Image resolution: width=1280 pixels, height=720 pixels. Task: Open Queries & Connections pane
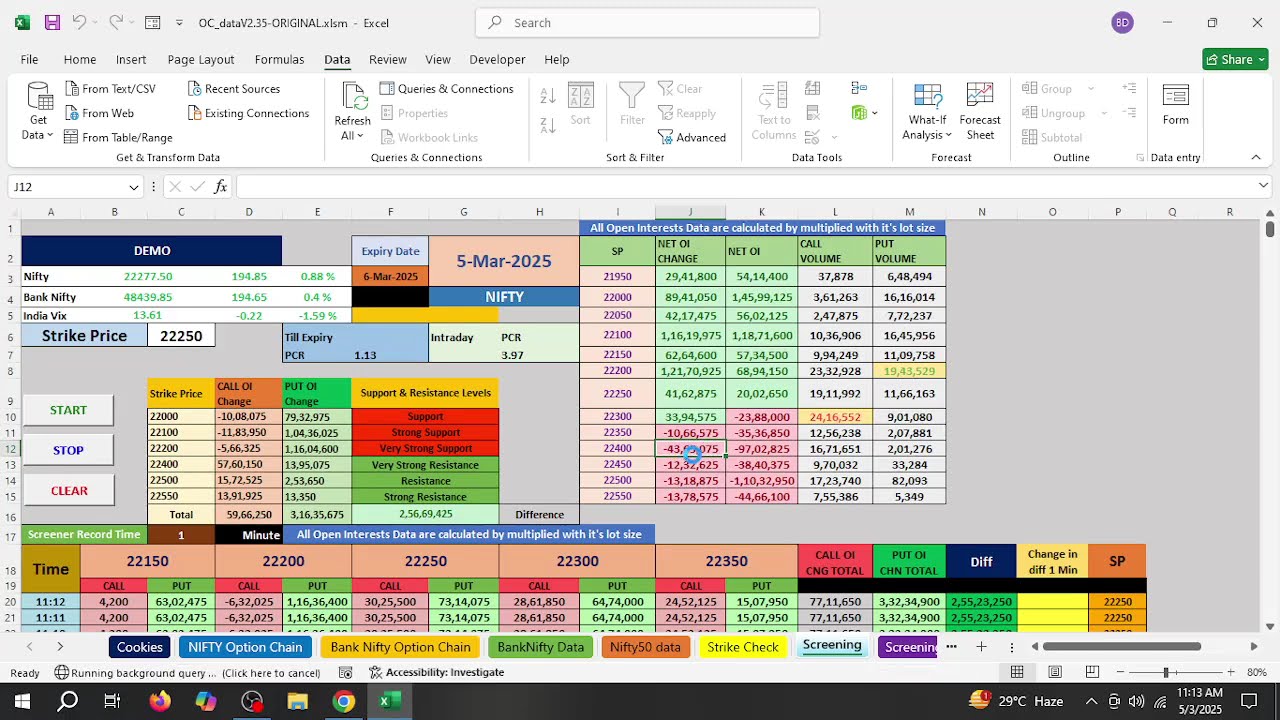pyautogui.click(x=446, y=89)
